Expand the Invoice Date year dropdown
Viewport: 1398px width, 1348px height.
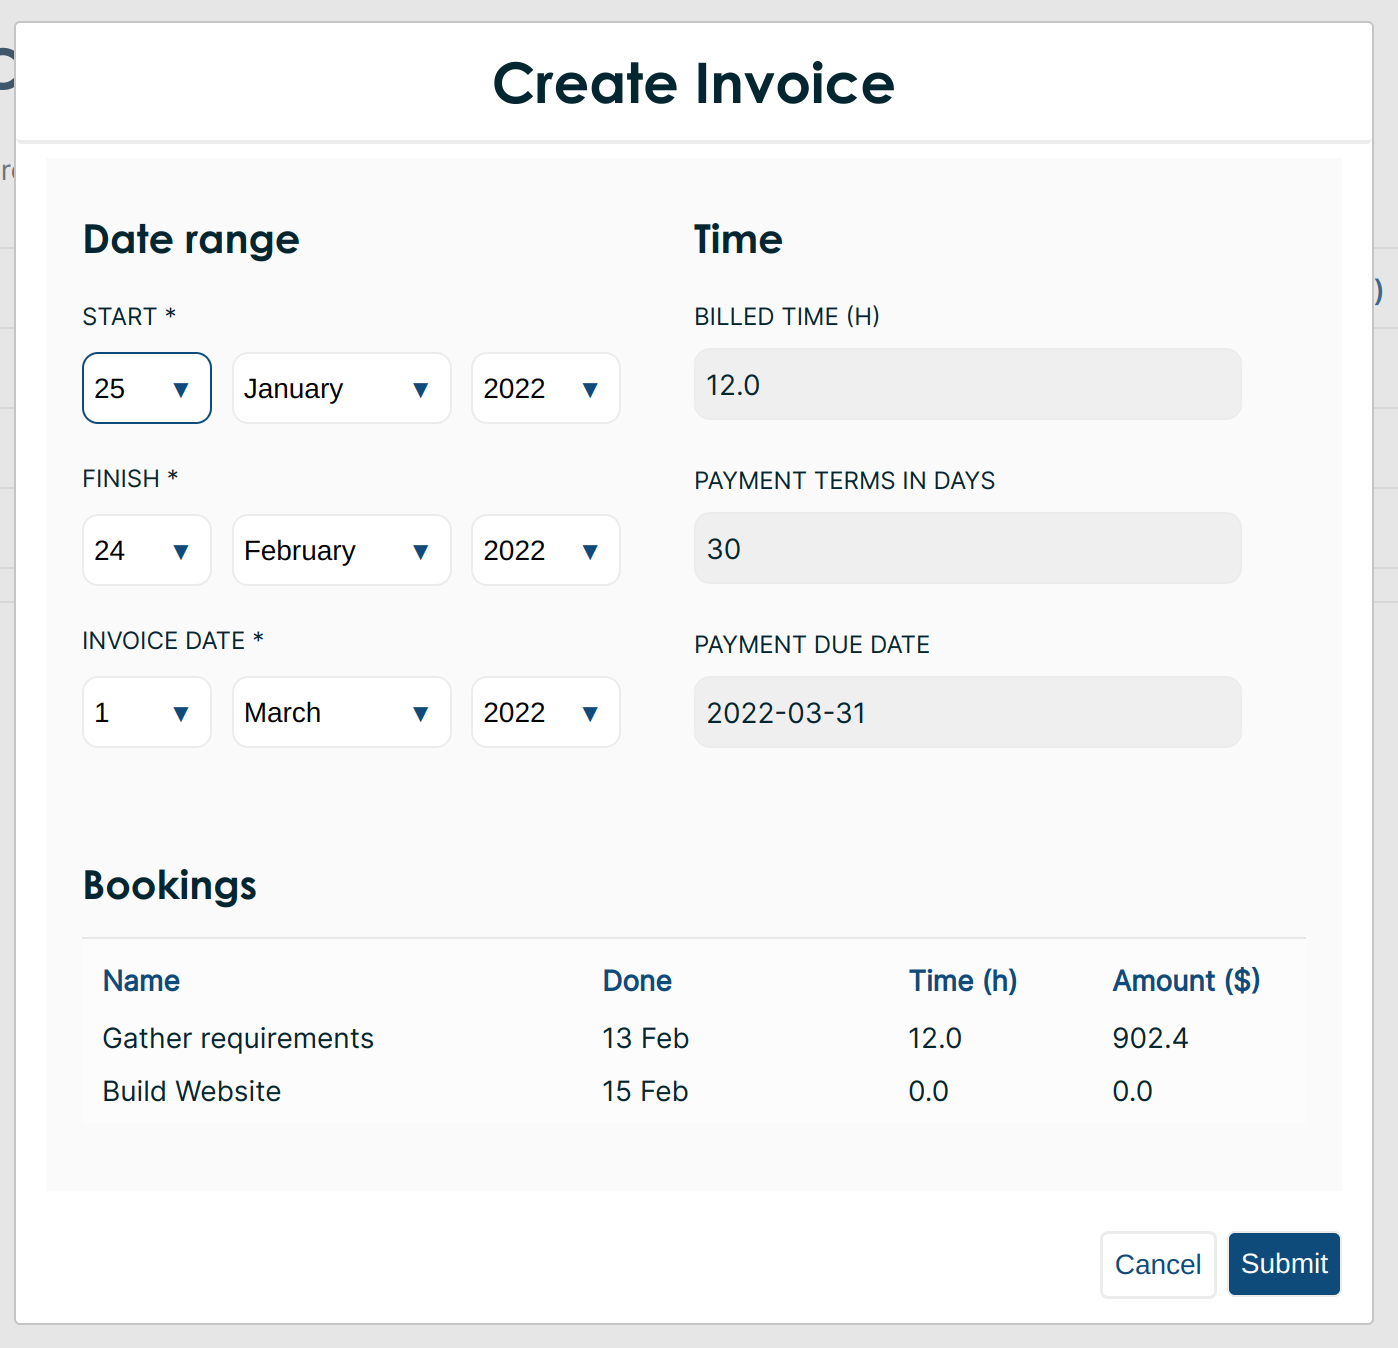[545, 712]
